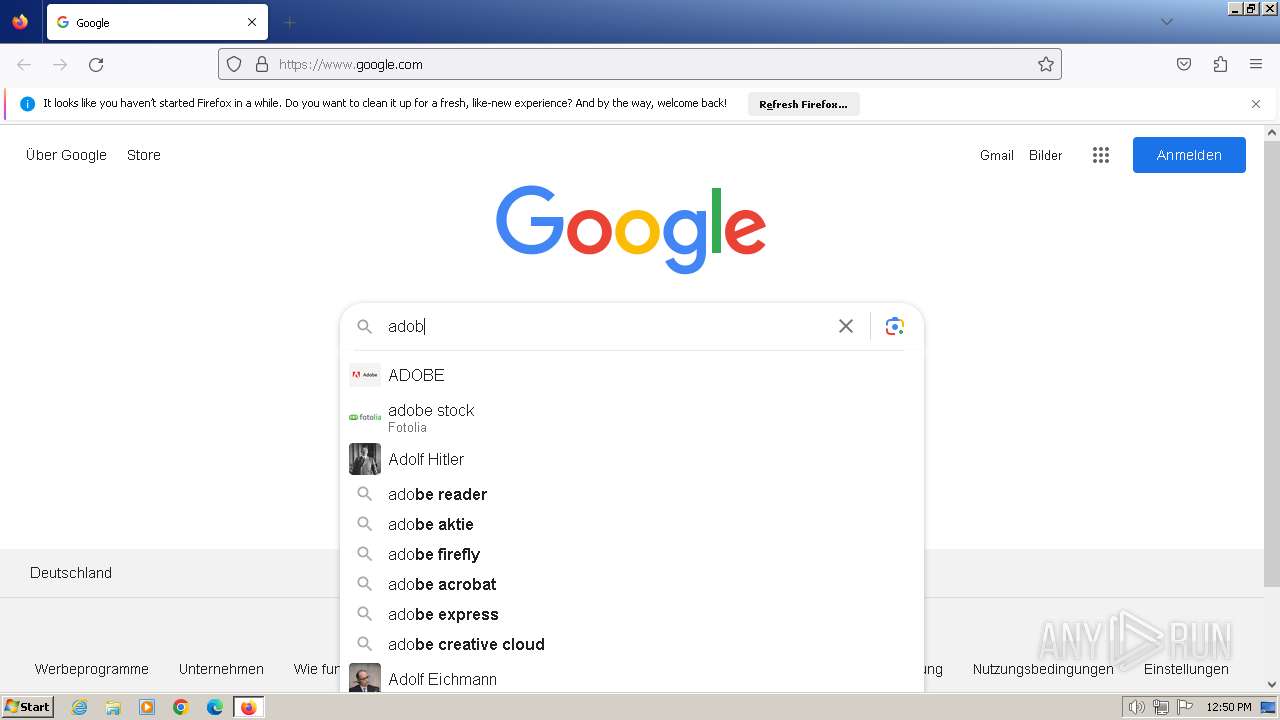Open network tray icon
Viewport: 1280px width, 720px height.
pyautogui.click(x=1161, y=707)
